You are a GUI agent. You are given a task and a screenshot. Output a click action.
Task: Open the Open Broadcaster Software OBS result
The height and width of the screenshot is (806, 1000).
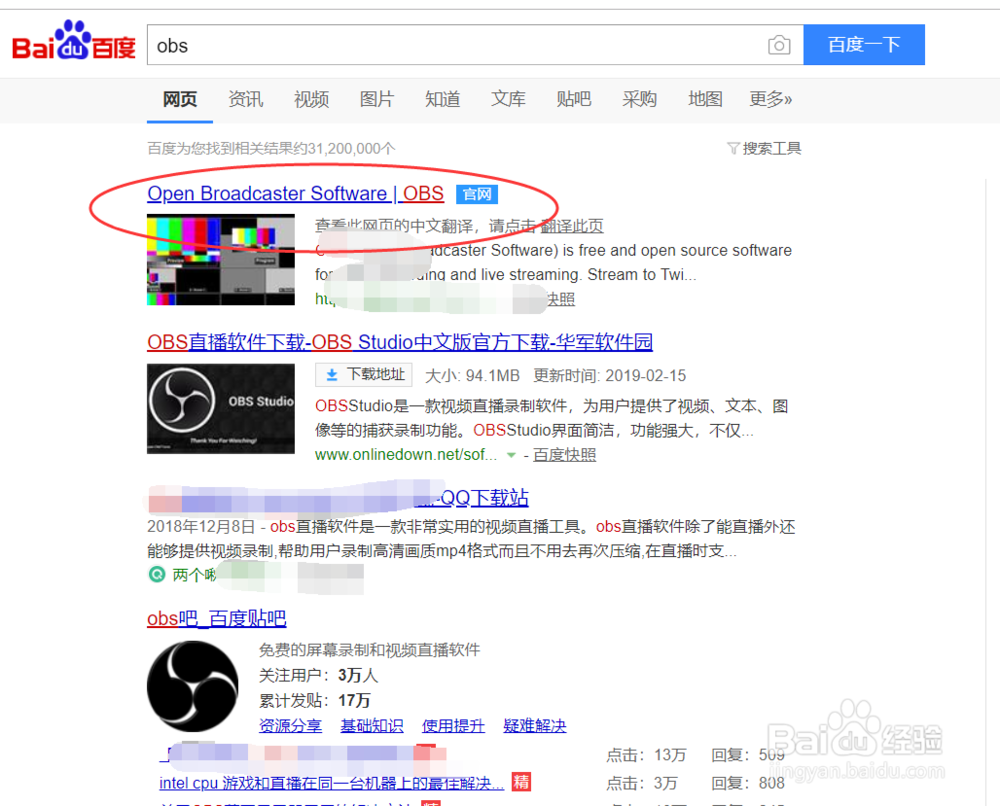tap(294, 193)
